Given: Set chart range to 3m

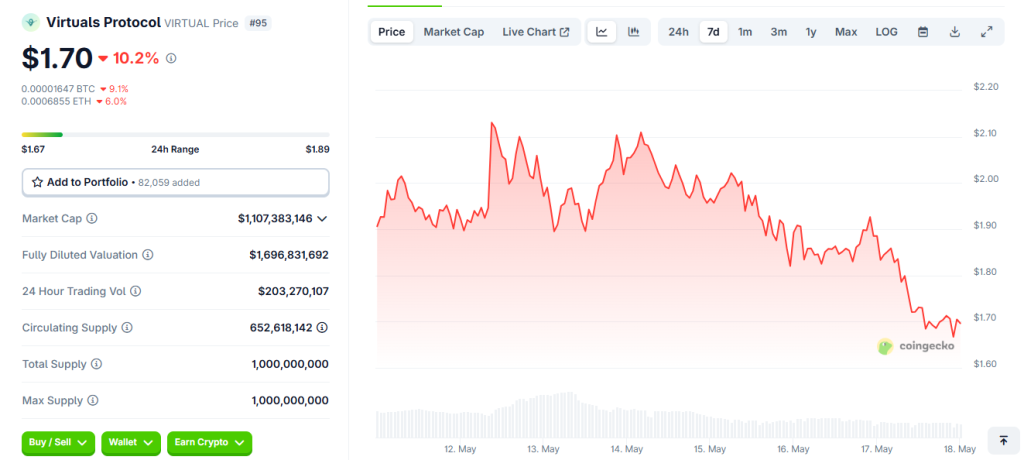Looking at the screenshot, I should 778,32.
